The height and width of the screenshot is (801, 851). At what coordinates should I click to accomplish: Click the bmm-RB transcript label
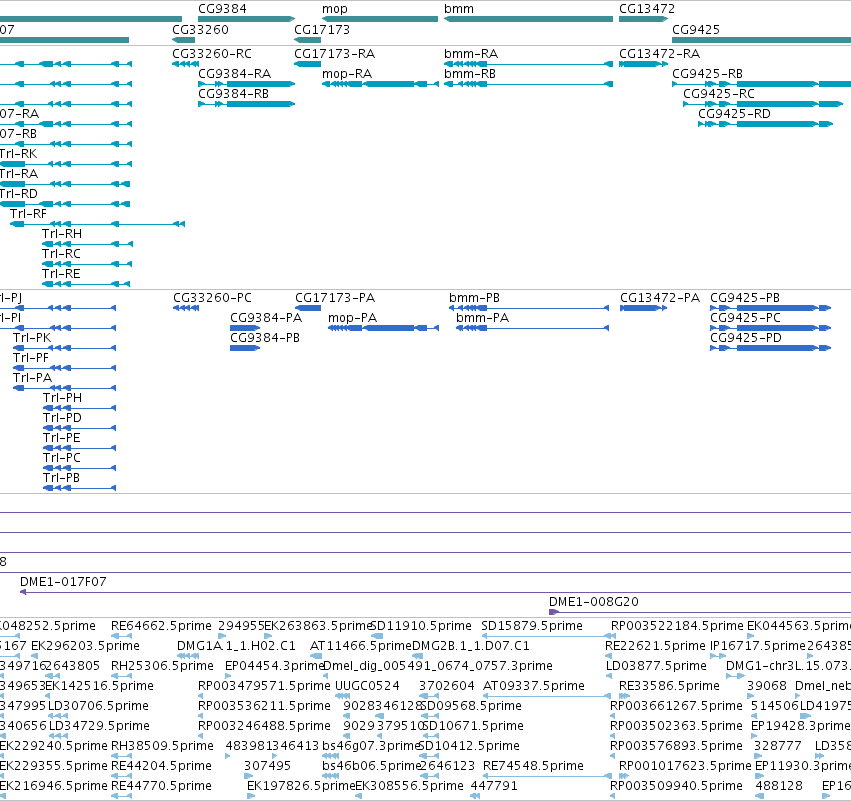pos(469,74)
